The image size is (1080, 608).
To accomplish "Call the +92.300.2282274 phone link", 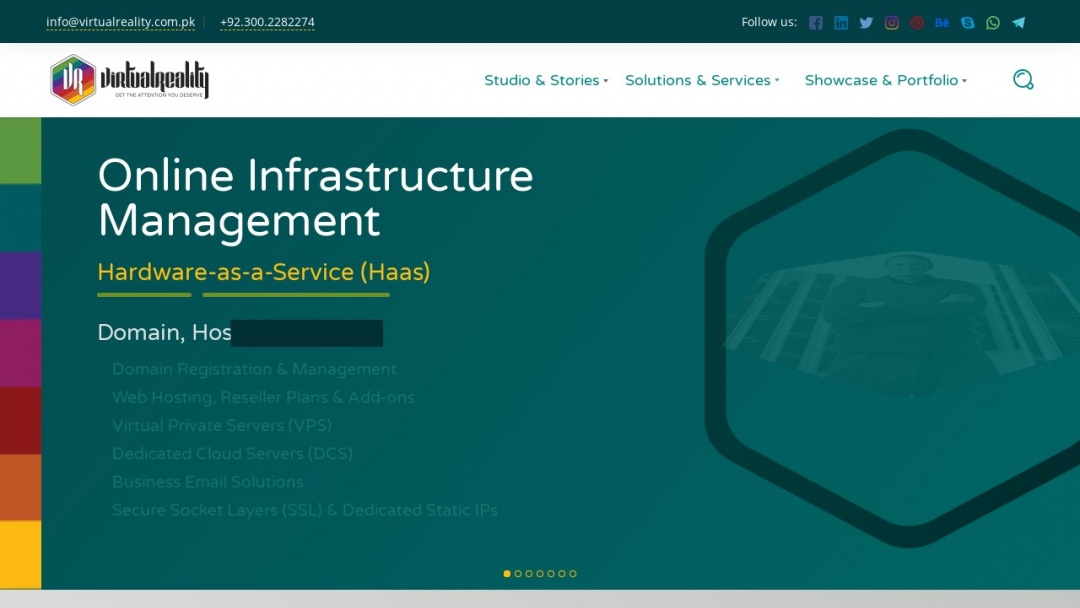I will pyautogui.click(x=267, y=21).
